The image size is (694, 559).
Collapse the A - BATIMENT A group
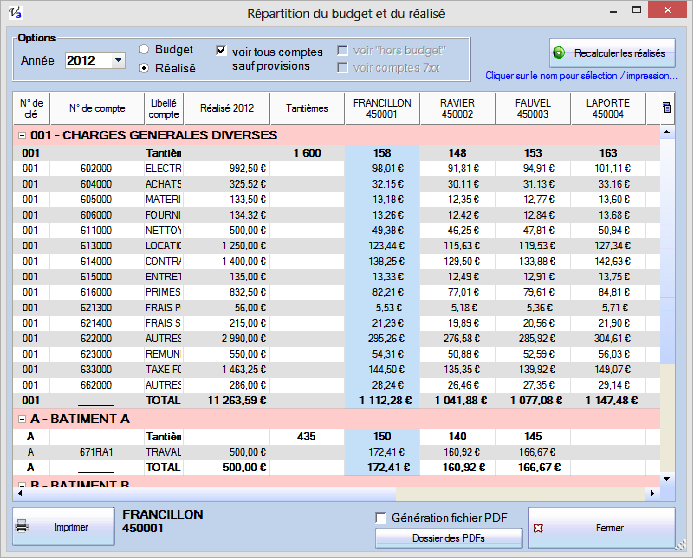pos(22,419)
